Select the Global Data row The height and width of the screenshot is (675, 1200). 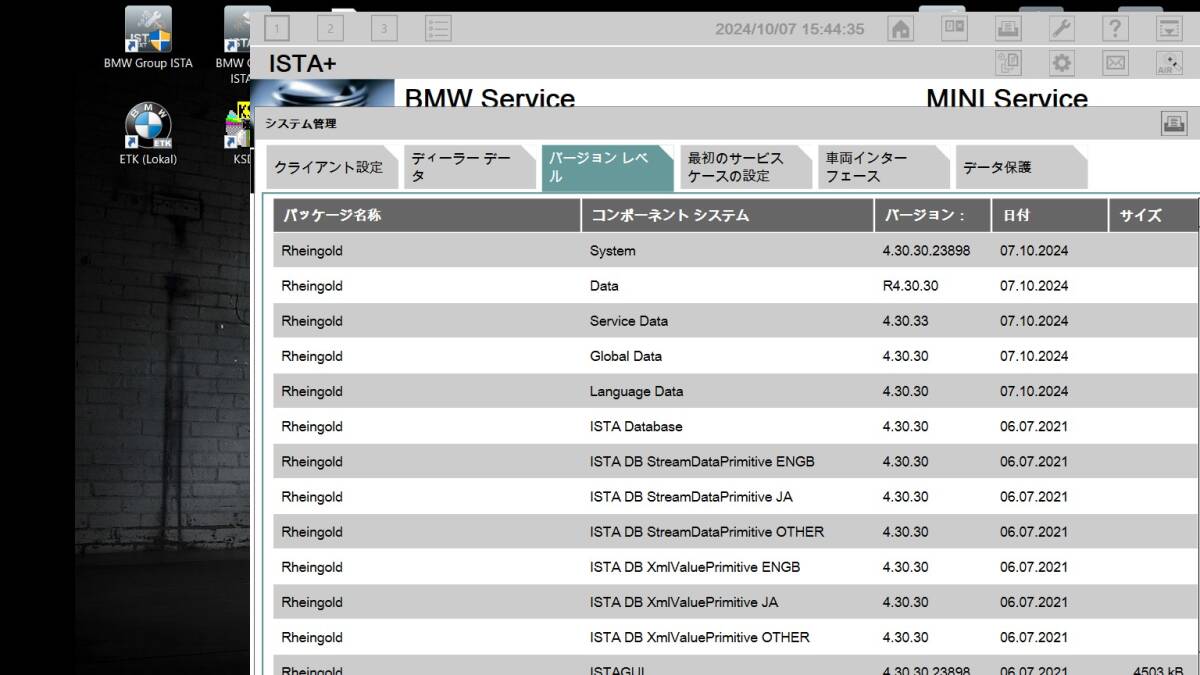click(x=736, y=356)
